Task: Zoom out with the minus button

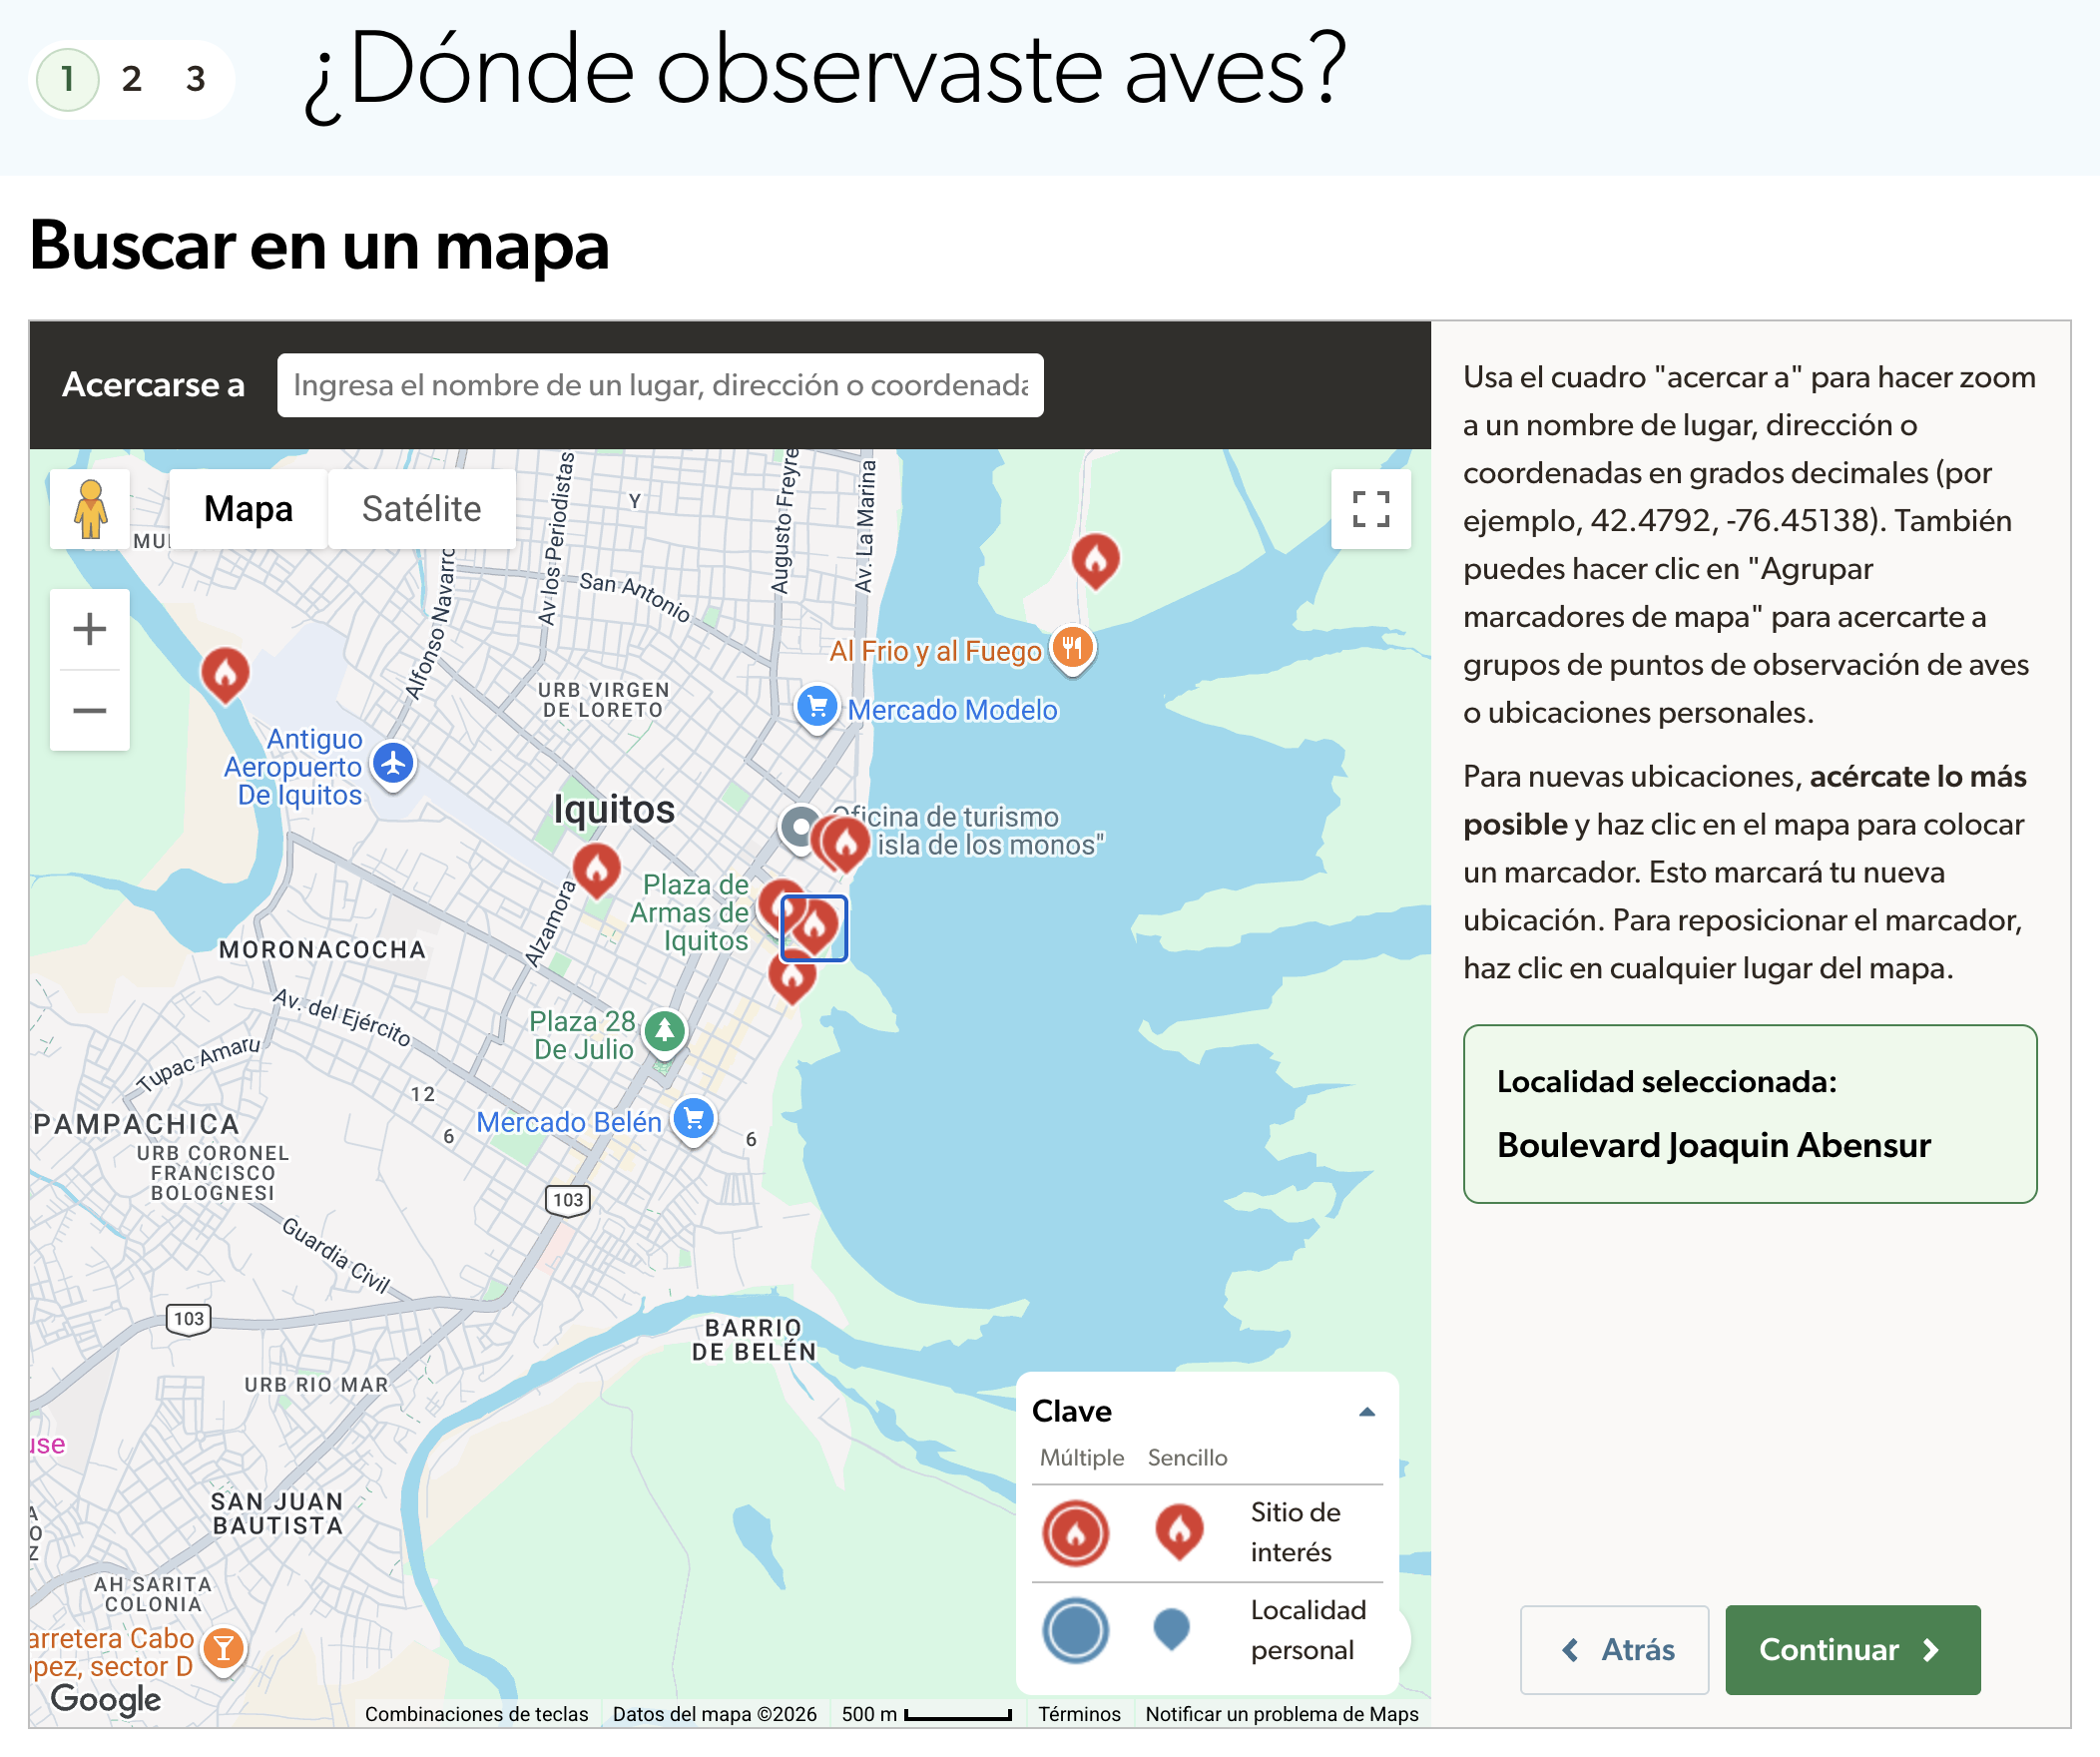Action: coord(90,711)
